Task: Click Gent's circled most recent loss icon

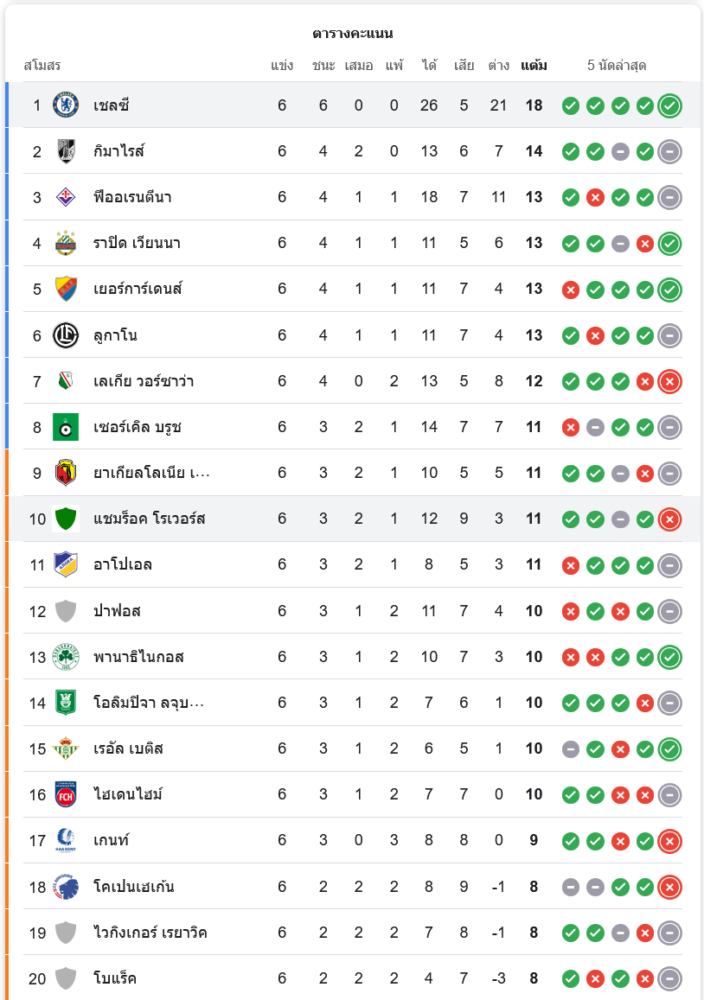Action: coord(670,841)
